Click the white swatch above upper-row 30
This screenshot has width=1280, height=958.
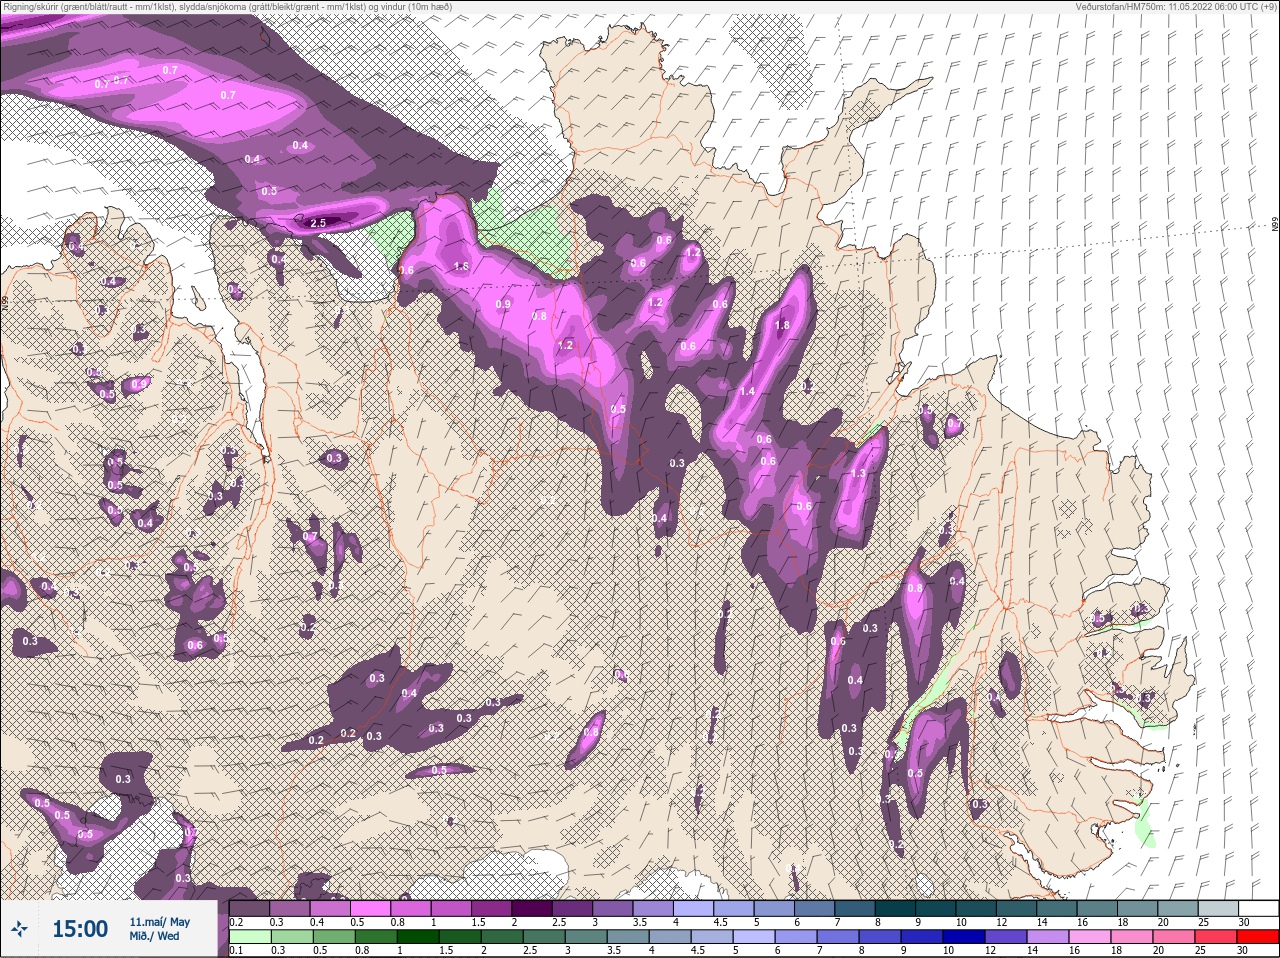pos(1258,908)
